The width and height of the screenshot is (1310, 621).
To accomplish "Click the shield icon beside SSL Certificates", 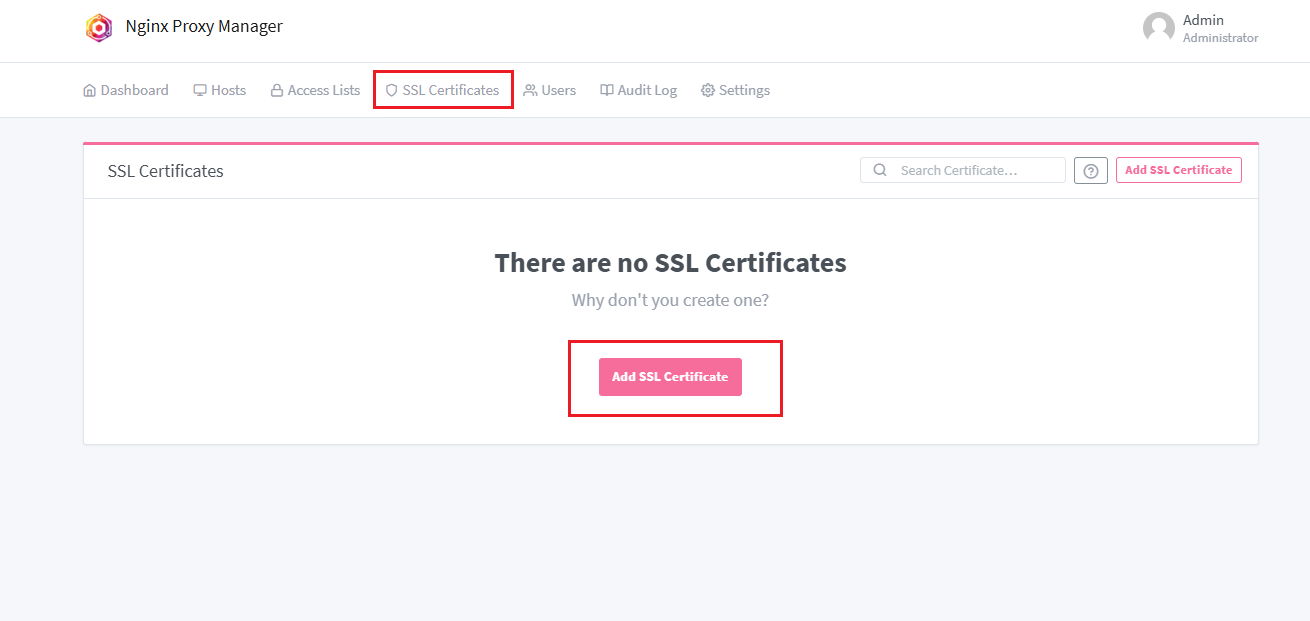I will 392,90.
